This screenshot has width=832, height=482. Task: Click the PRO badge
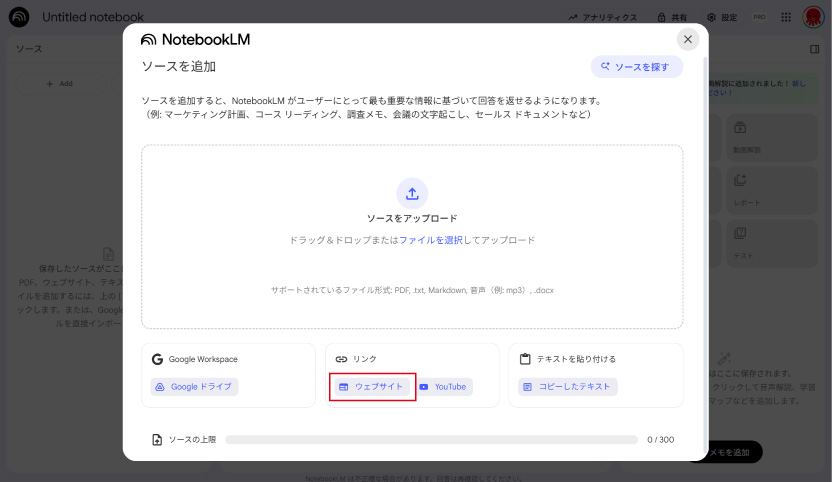[x=759, y=17]
